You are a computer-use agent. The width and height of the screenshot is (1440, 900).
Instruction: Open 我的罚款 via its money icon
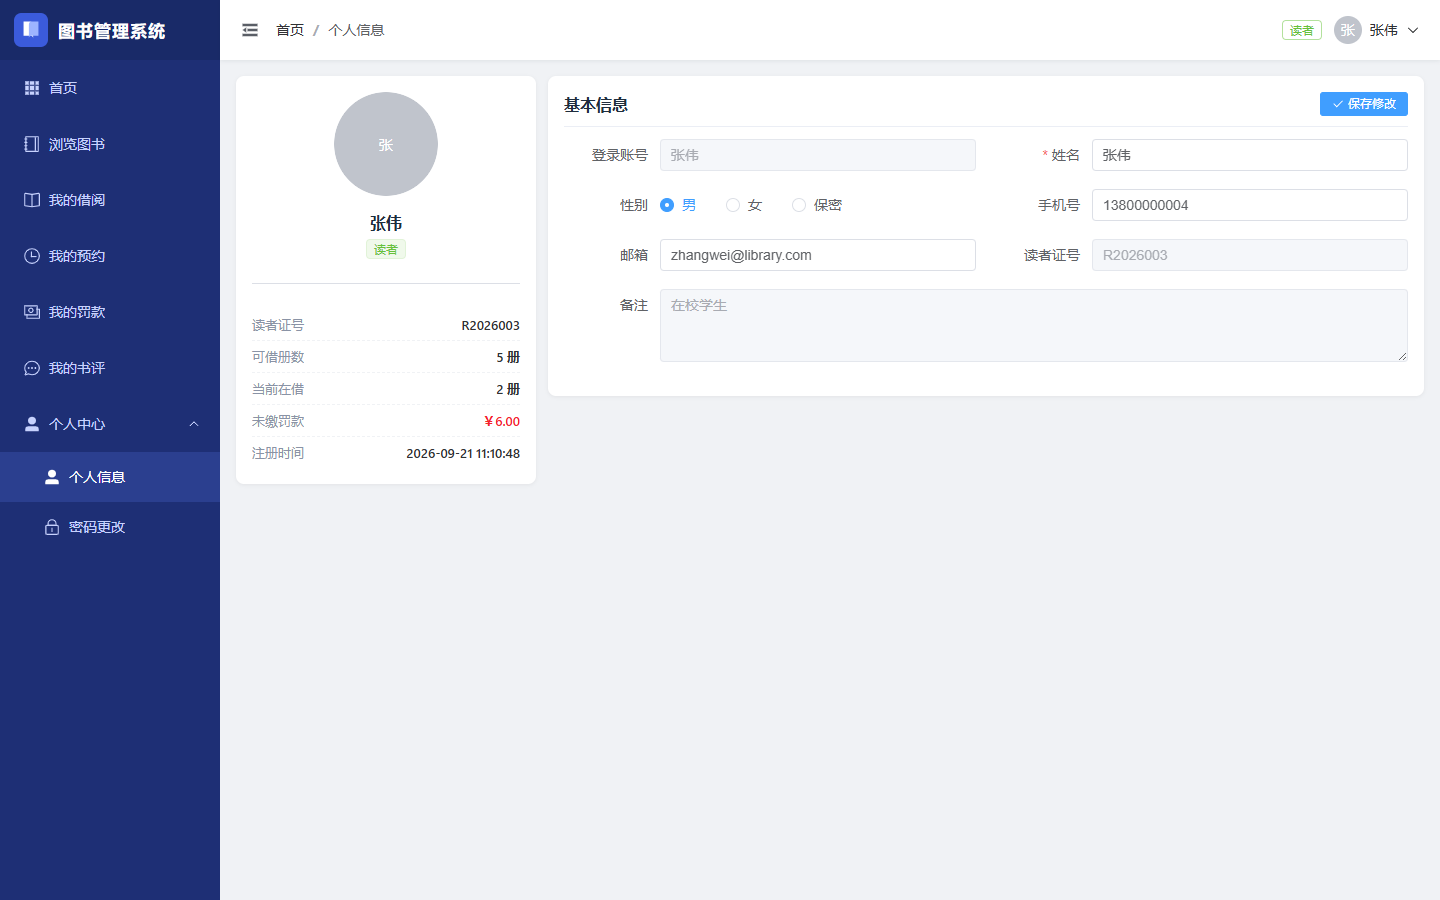click(x=32, y=312)
